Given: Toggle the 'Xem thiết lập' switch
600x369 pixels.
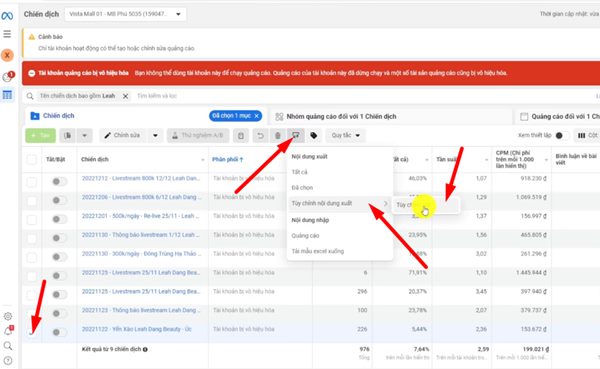Looking at the screenshot, I should click(x=561, y=136).
